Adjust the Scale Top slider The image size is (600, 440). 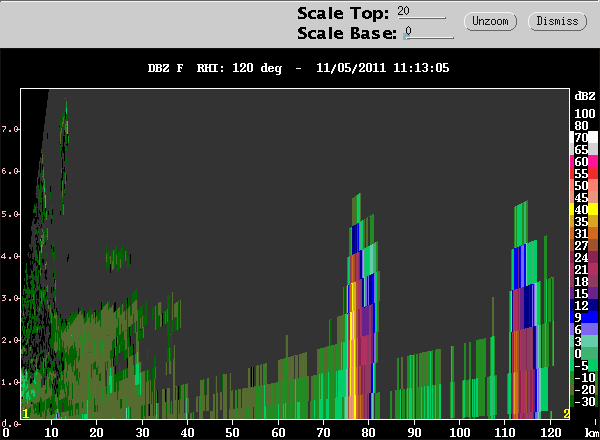[x=421, y=13]
